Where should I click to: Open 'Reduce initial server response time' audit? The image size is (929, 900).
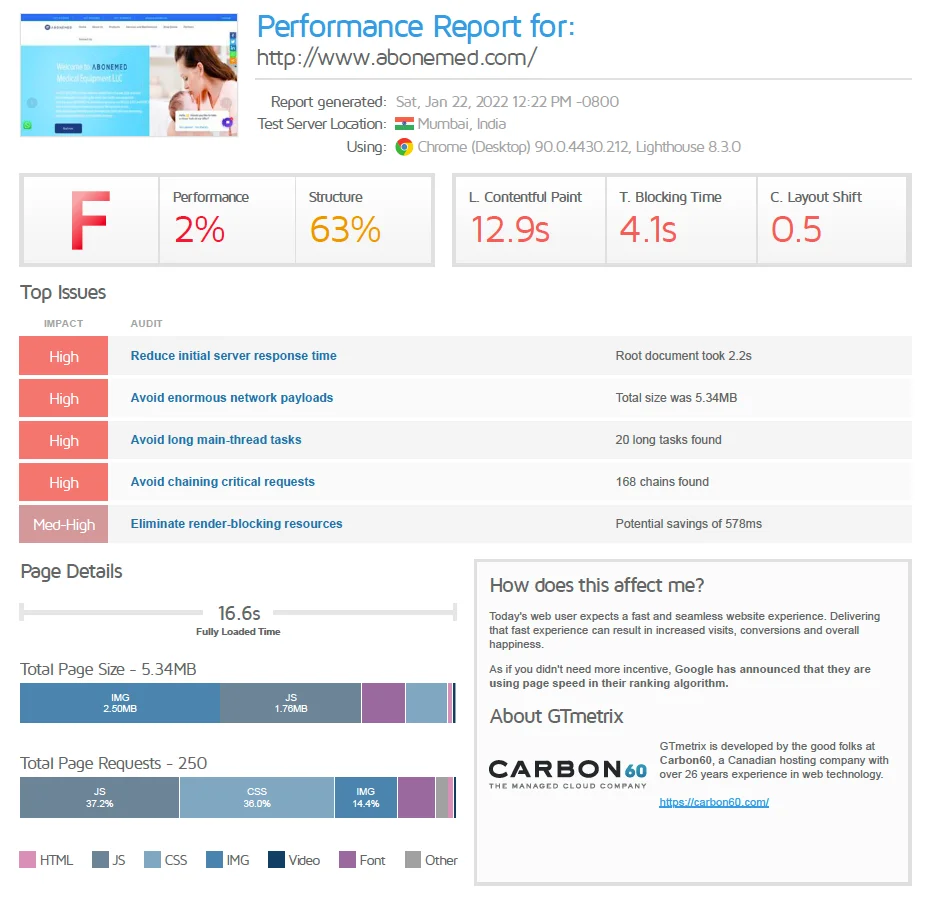233,356
